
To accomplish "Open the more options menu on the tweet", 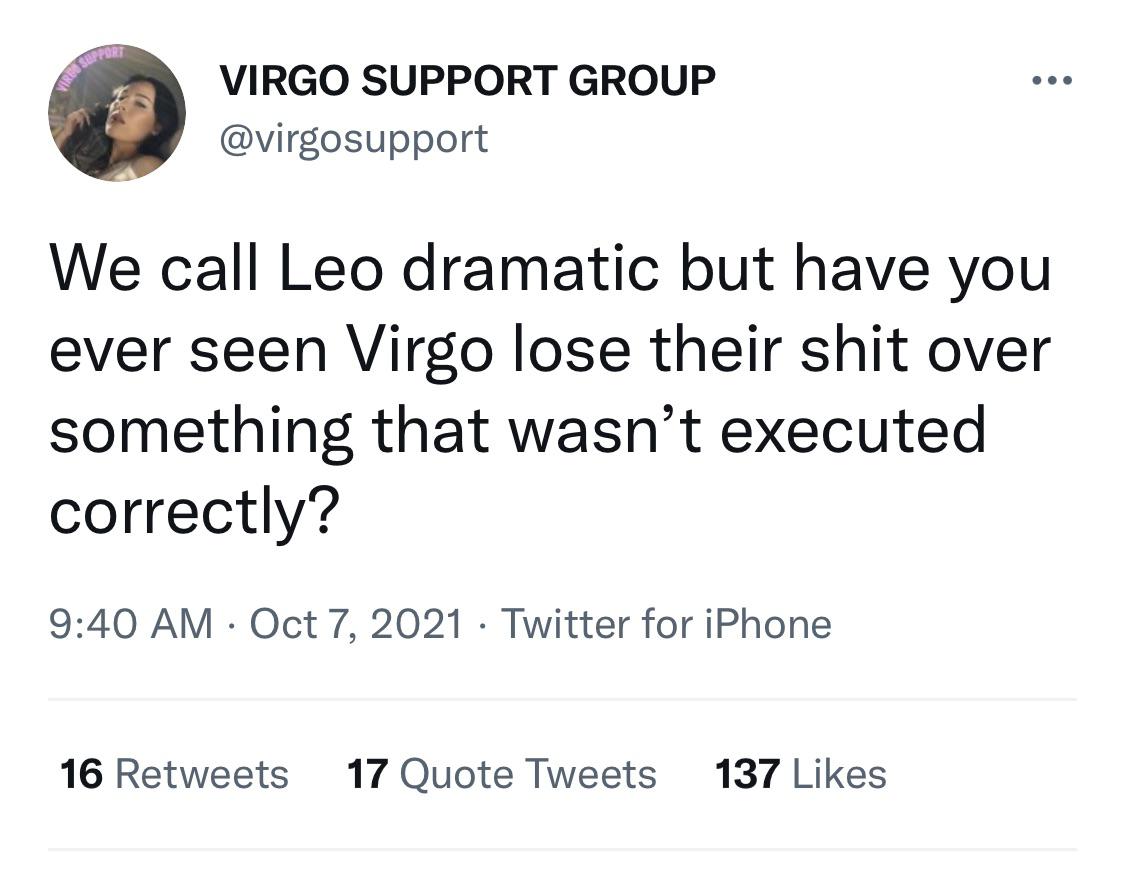I will [x=1052, y=80].
